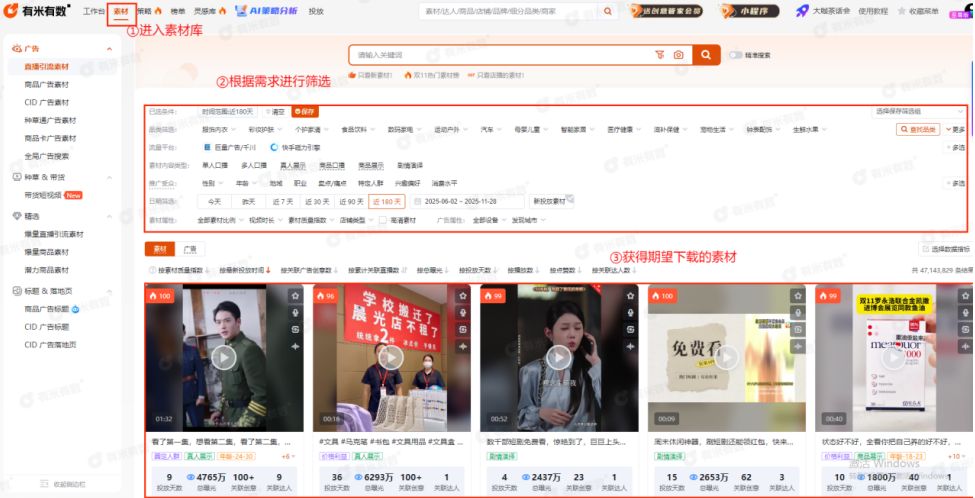Open image search via camera icon
975x498 pixels.
tap(678, 55)
